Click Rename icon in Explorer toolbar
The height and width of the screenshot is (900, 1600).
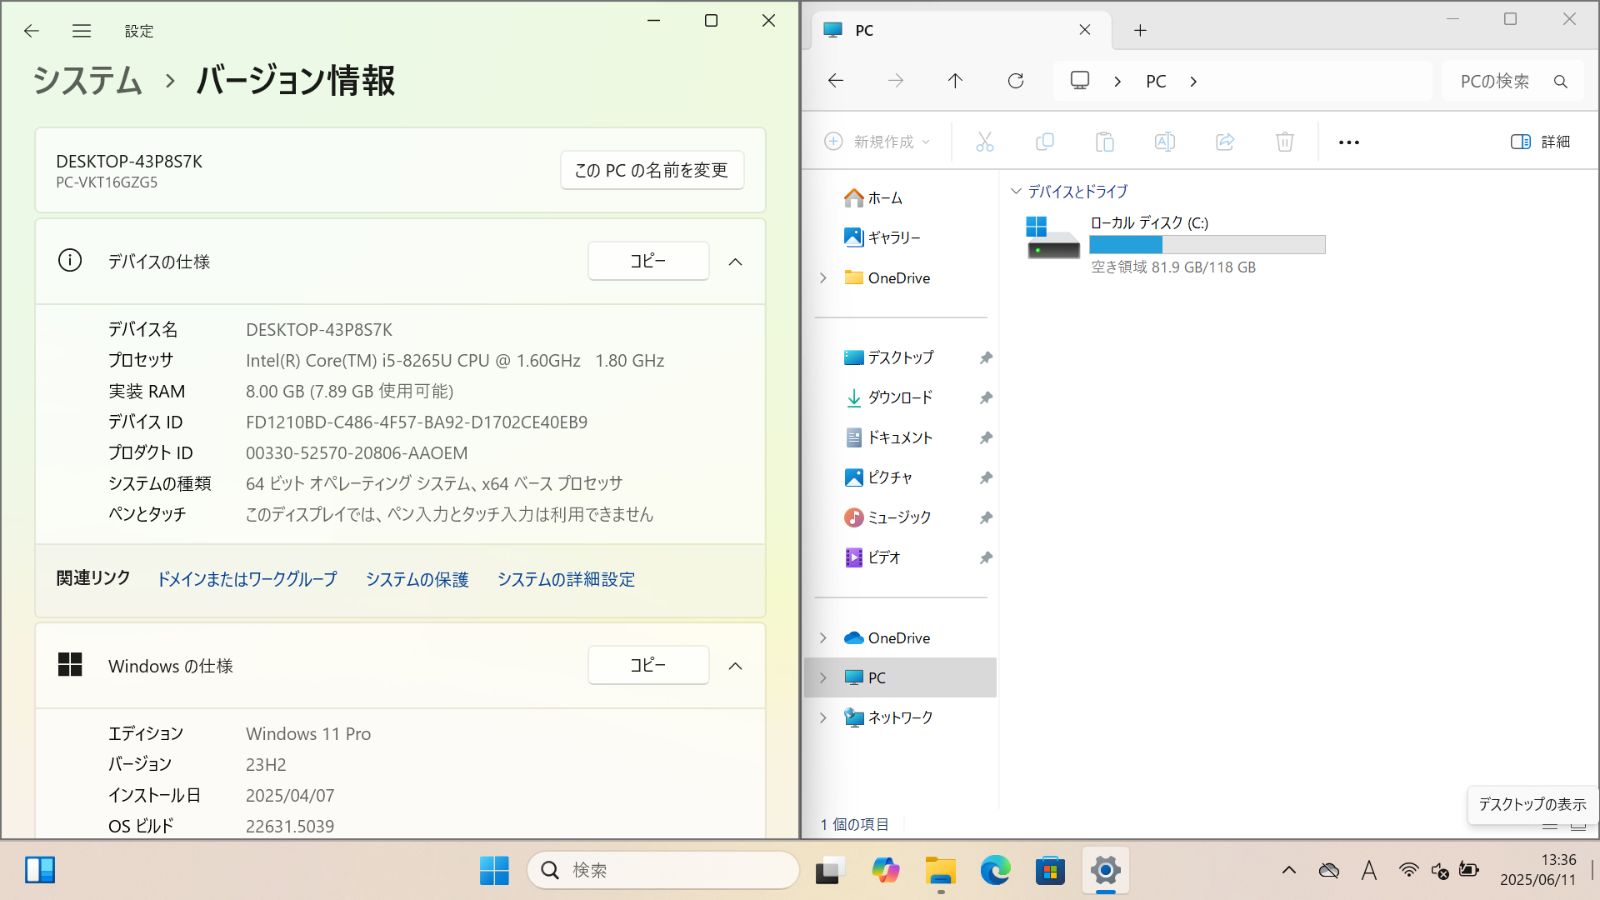click(x=1165, y=142)
